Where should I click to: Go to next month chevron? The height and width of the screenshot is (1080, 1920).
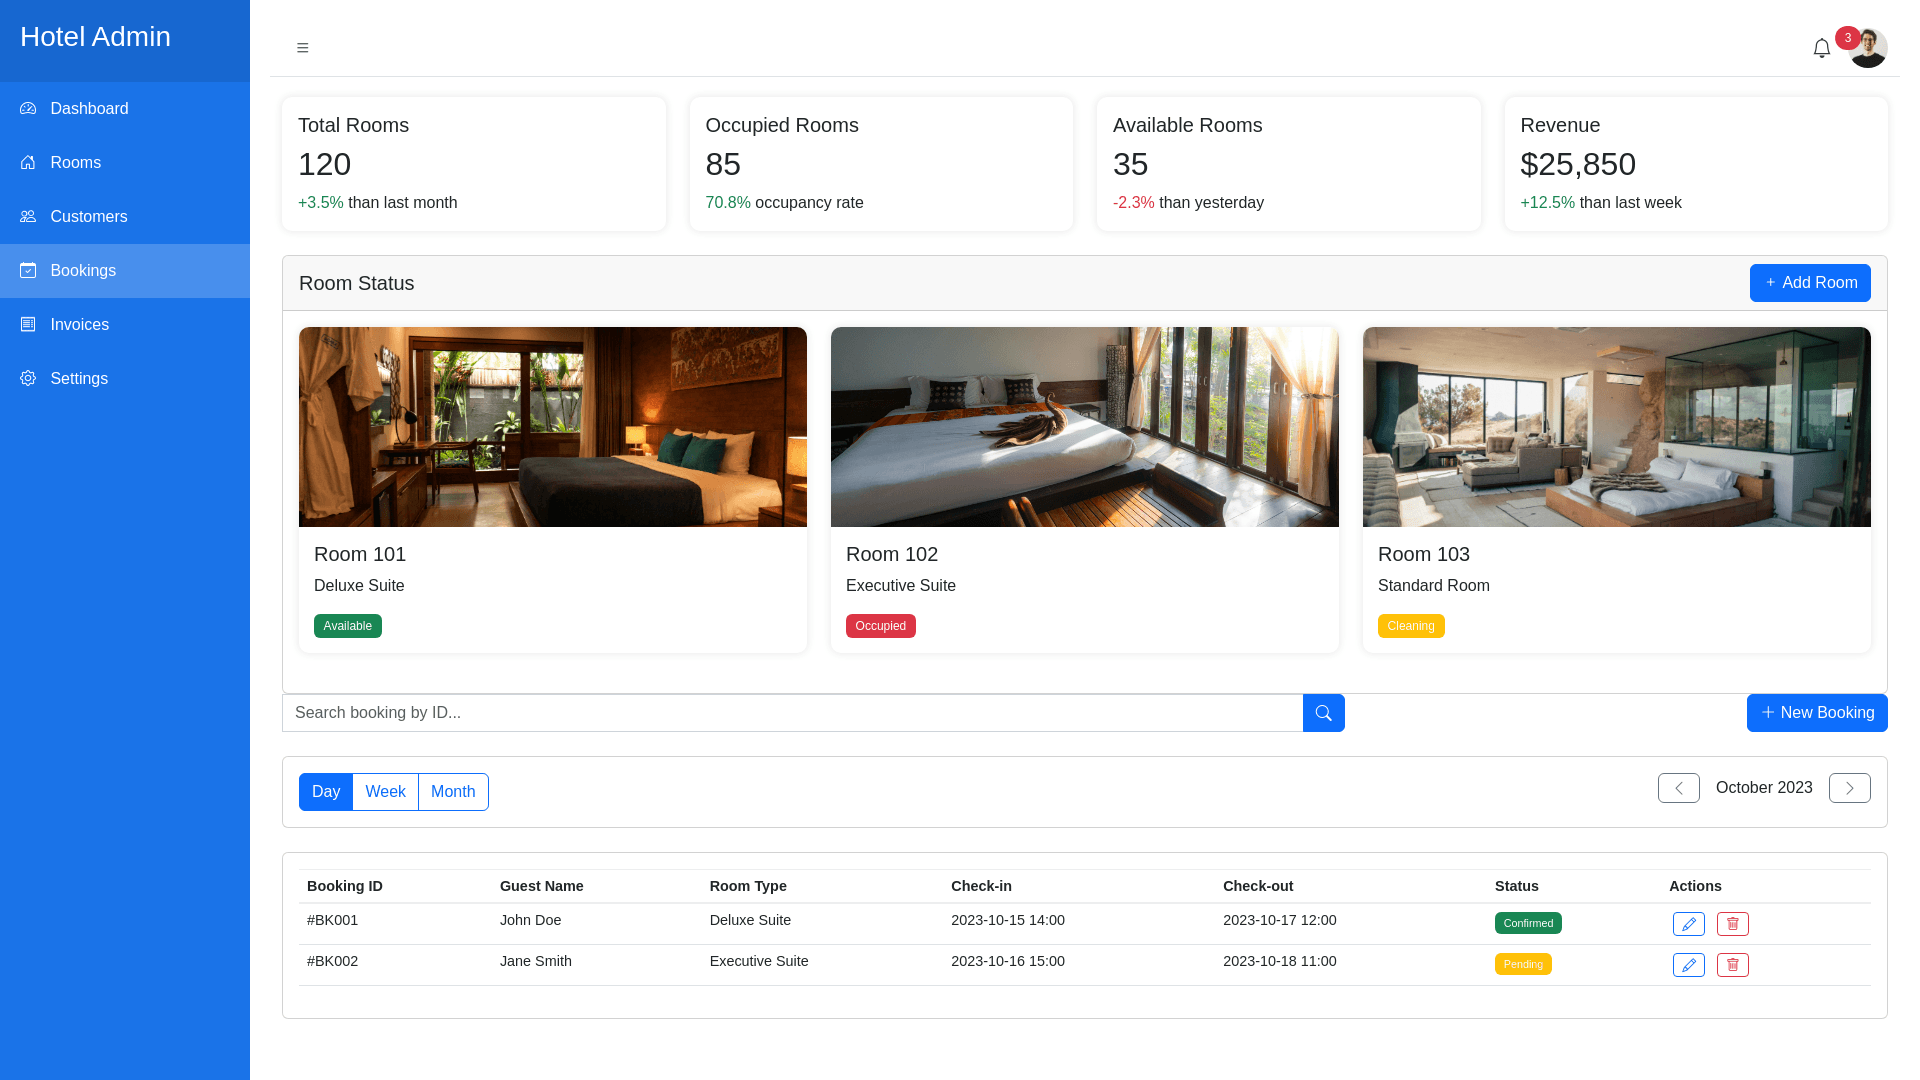click(1849, 788)
